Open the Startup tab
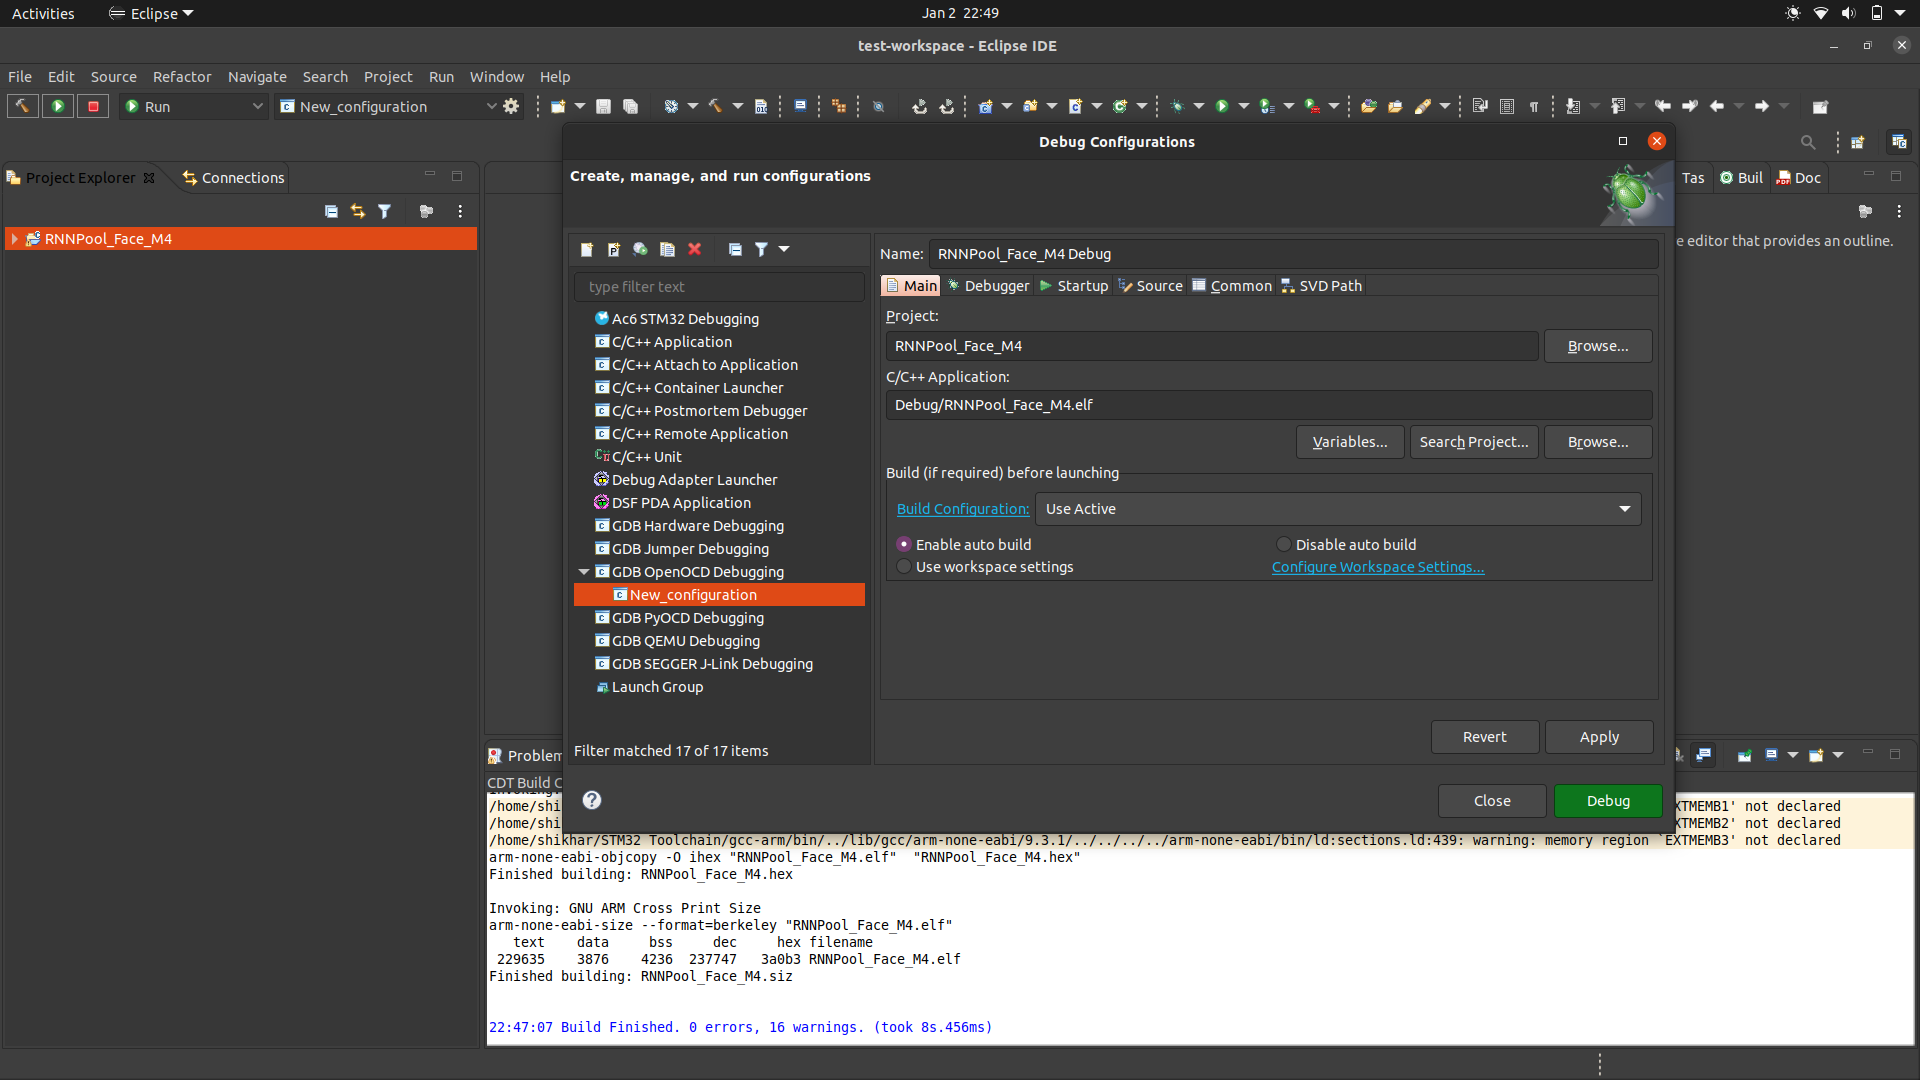Screen dimensions: 1920x1080 pos(1074,286)
